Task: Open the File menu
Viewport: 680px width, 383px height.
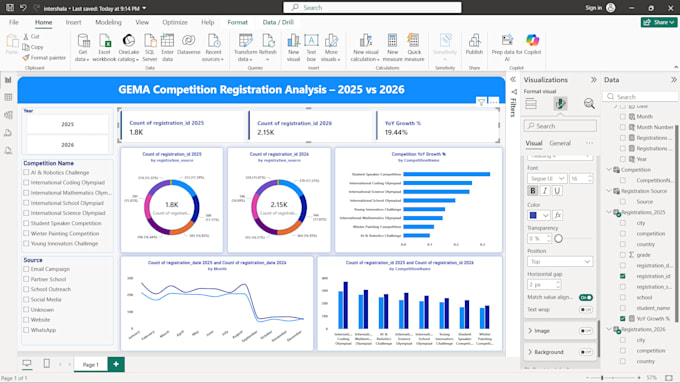Action: tap(14, 22)
